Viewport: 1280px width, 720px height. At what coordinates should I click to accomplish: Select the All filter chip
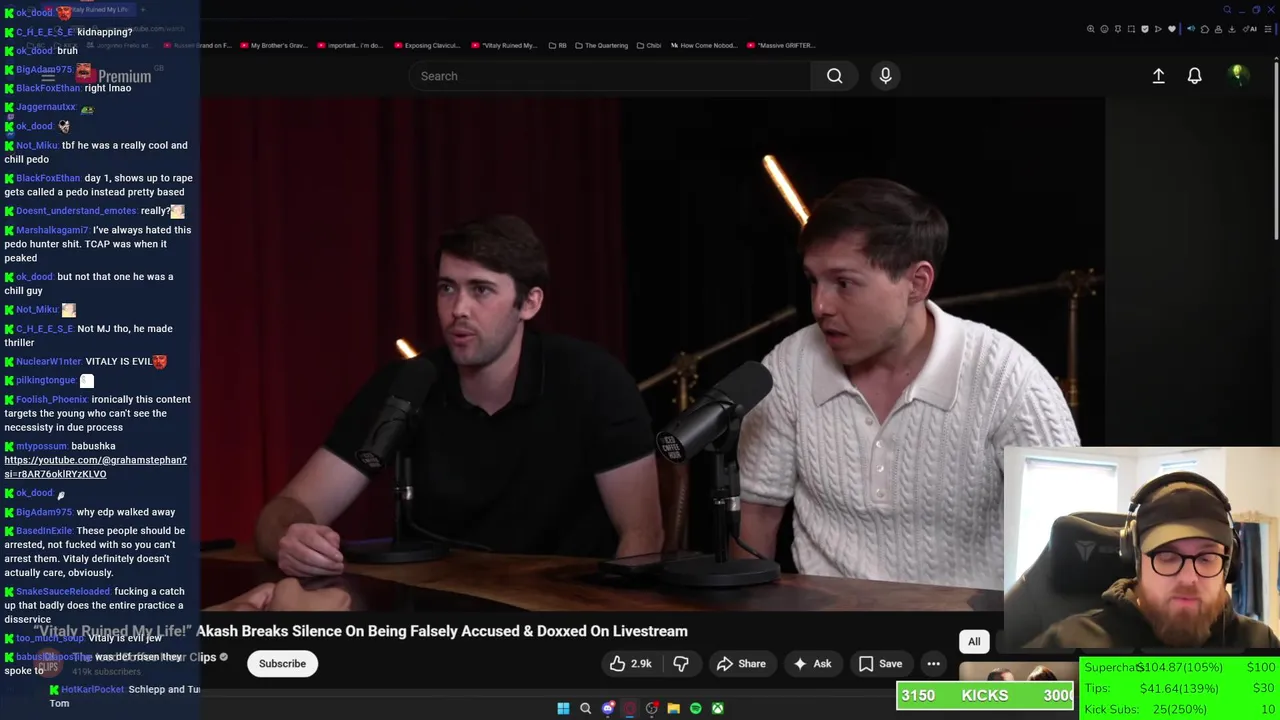[x=974, y=641]
